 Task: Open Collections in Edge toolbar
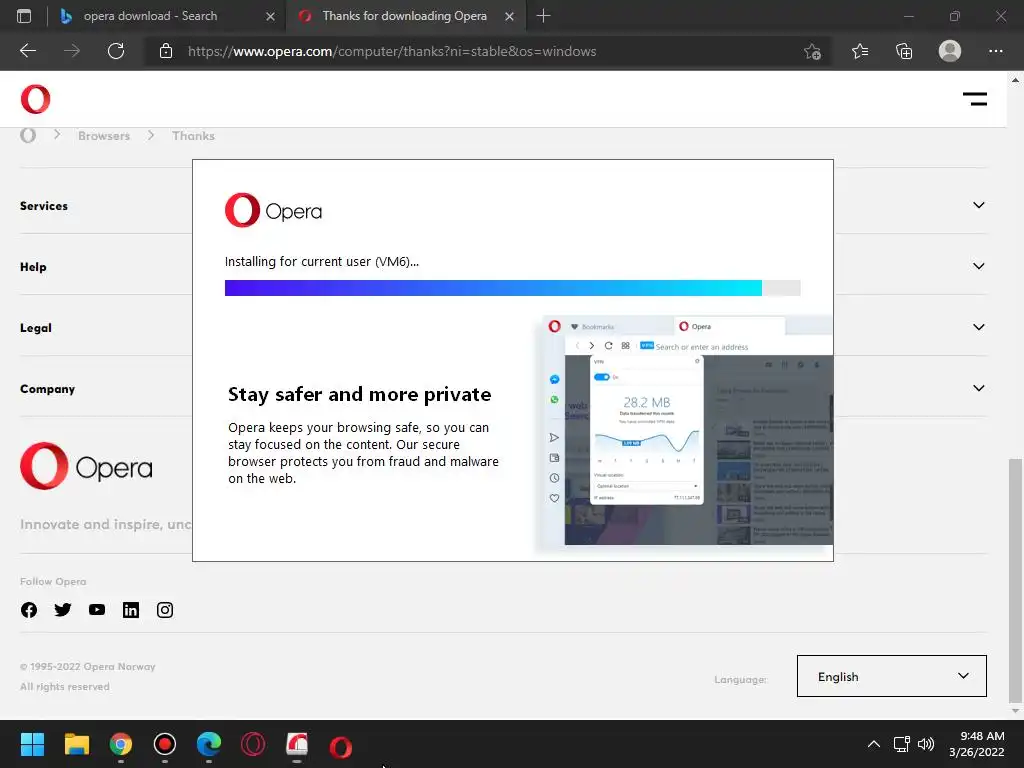(x=904, y=51)
